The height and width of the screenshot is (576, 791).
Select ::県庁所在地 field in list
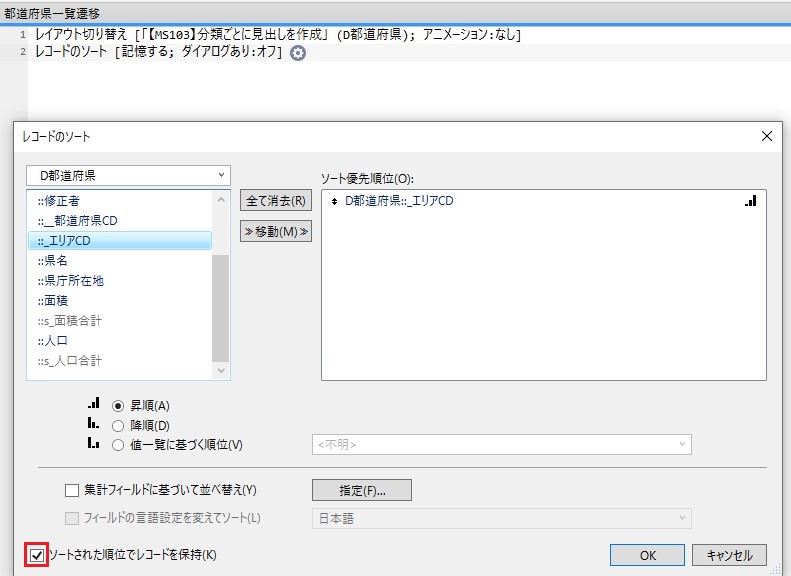(120, 280)
